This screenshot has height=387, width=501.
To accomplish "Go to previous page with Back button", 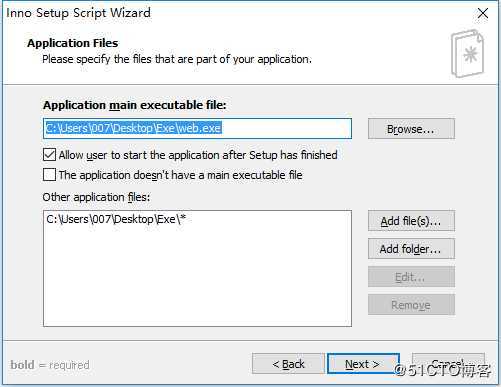I will pyautogui.click(x=288, y=364).
